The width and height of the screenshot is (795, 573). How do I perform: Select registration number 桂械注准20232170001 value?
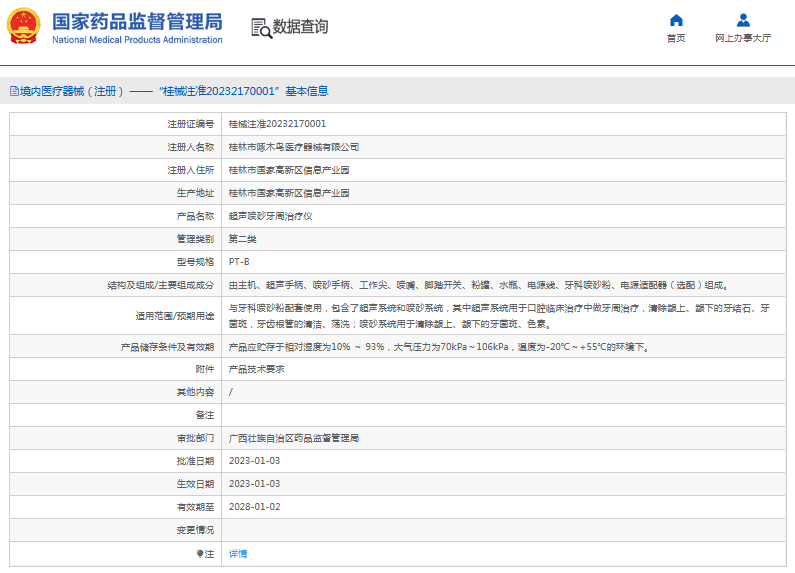pos(277,124)
